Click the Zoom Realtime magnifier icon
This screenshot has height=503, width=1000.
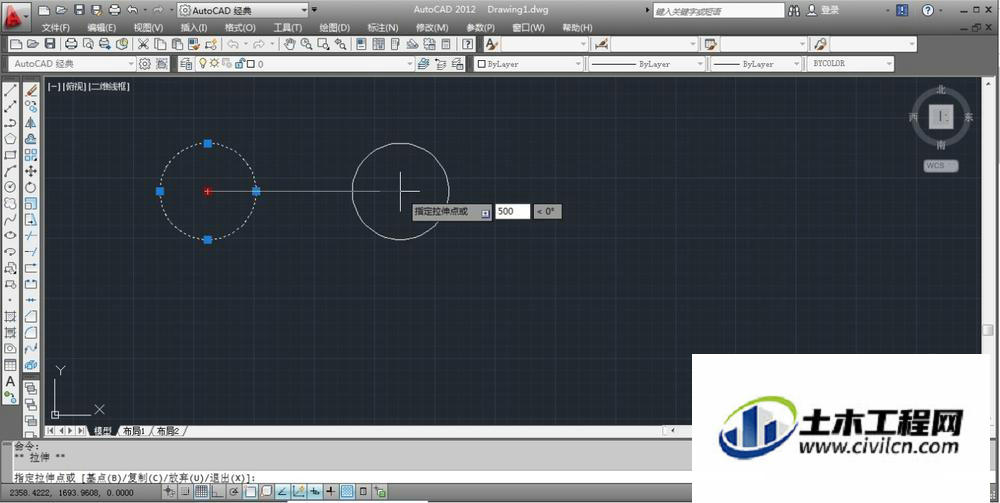(x=307, y=44)
